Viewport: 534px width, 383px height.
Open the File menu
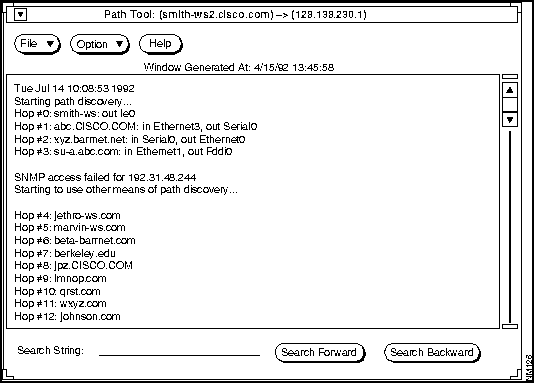(x=37, y=44)
